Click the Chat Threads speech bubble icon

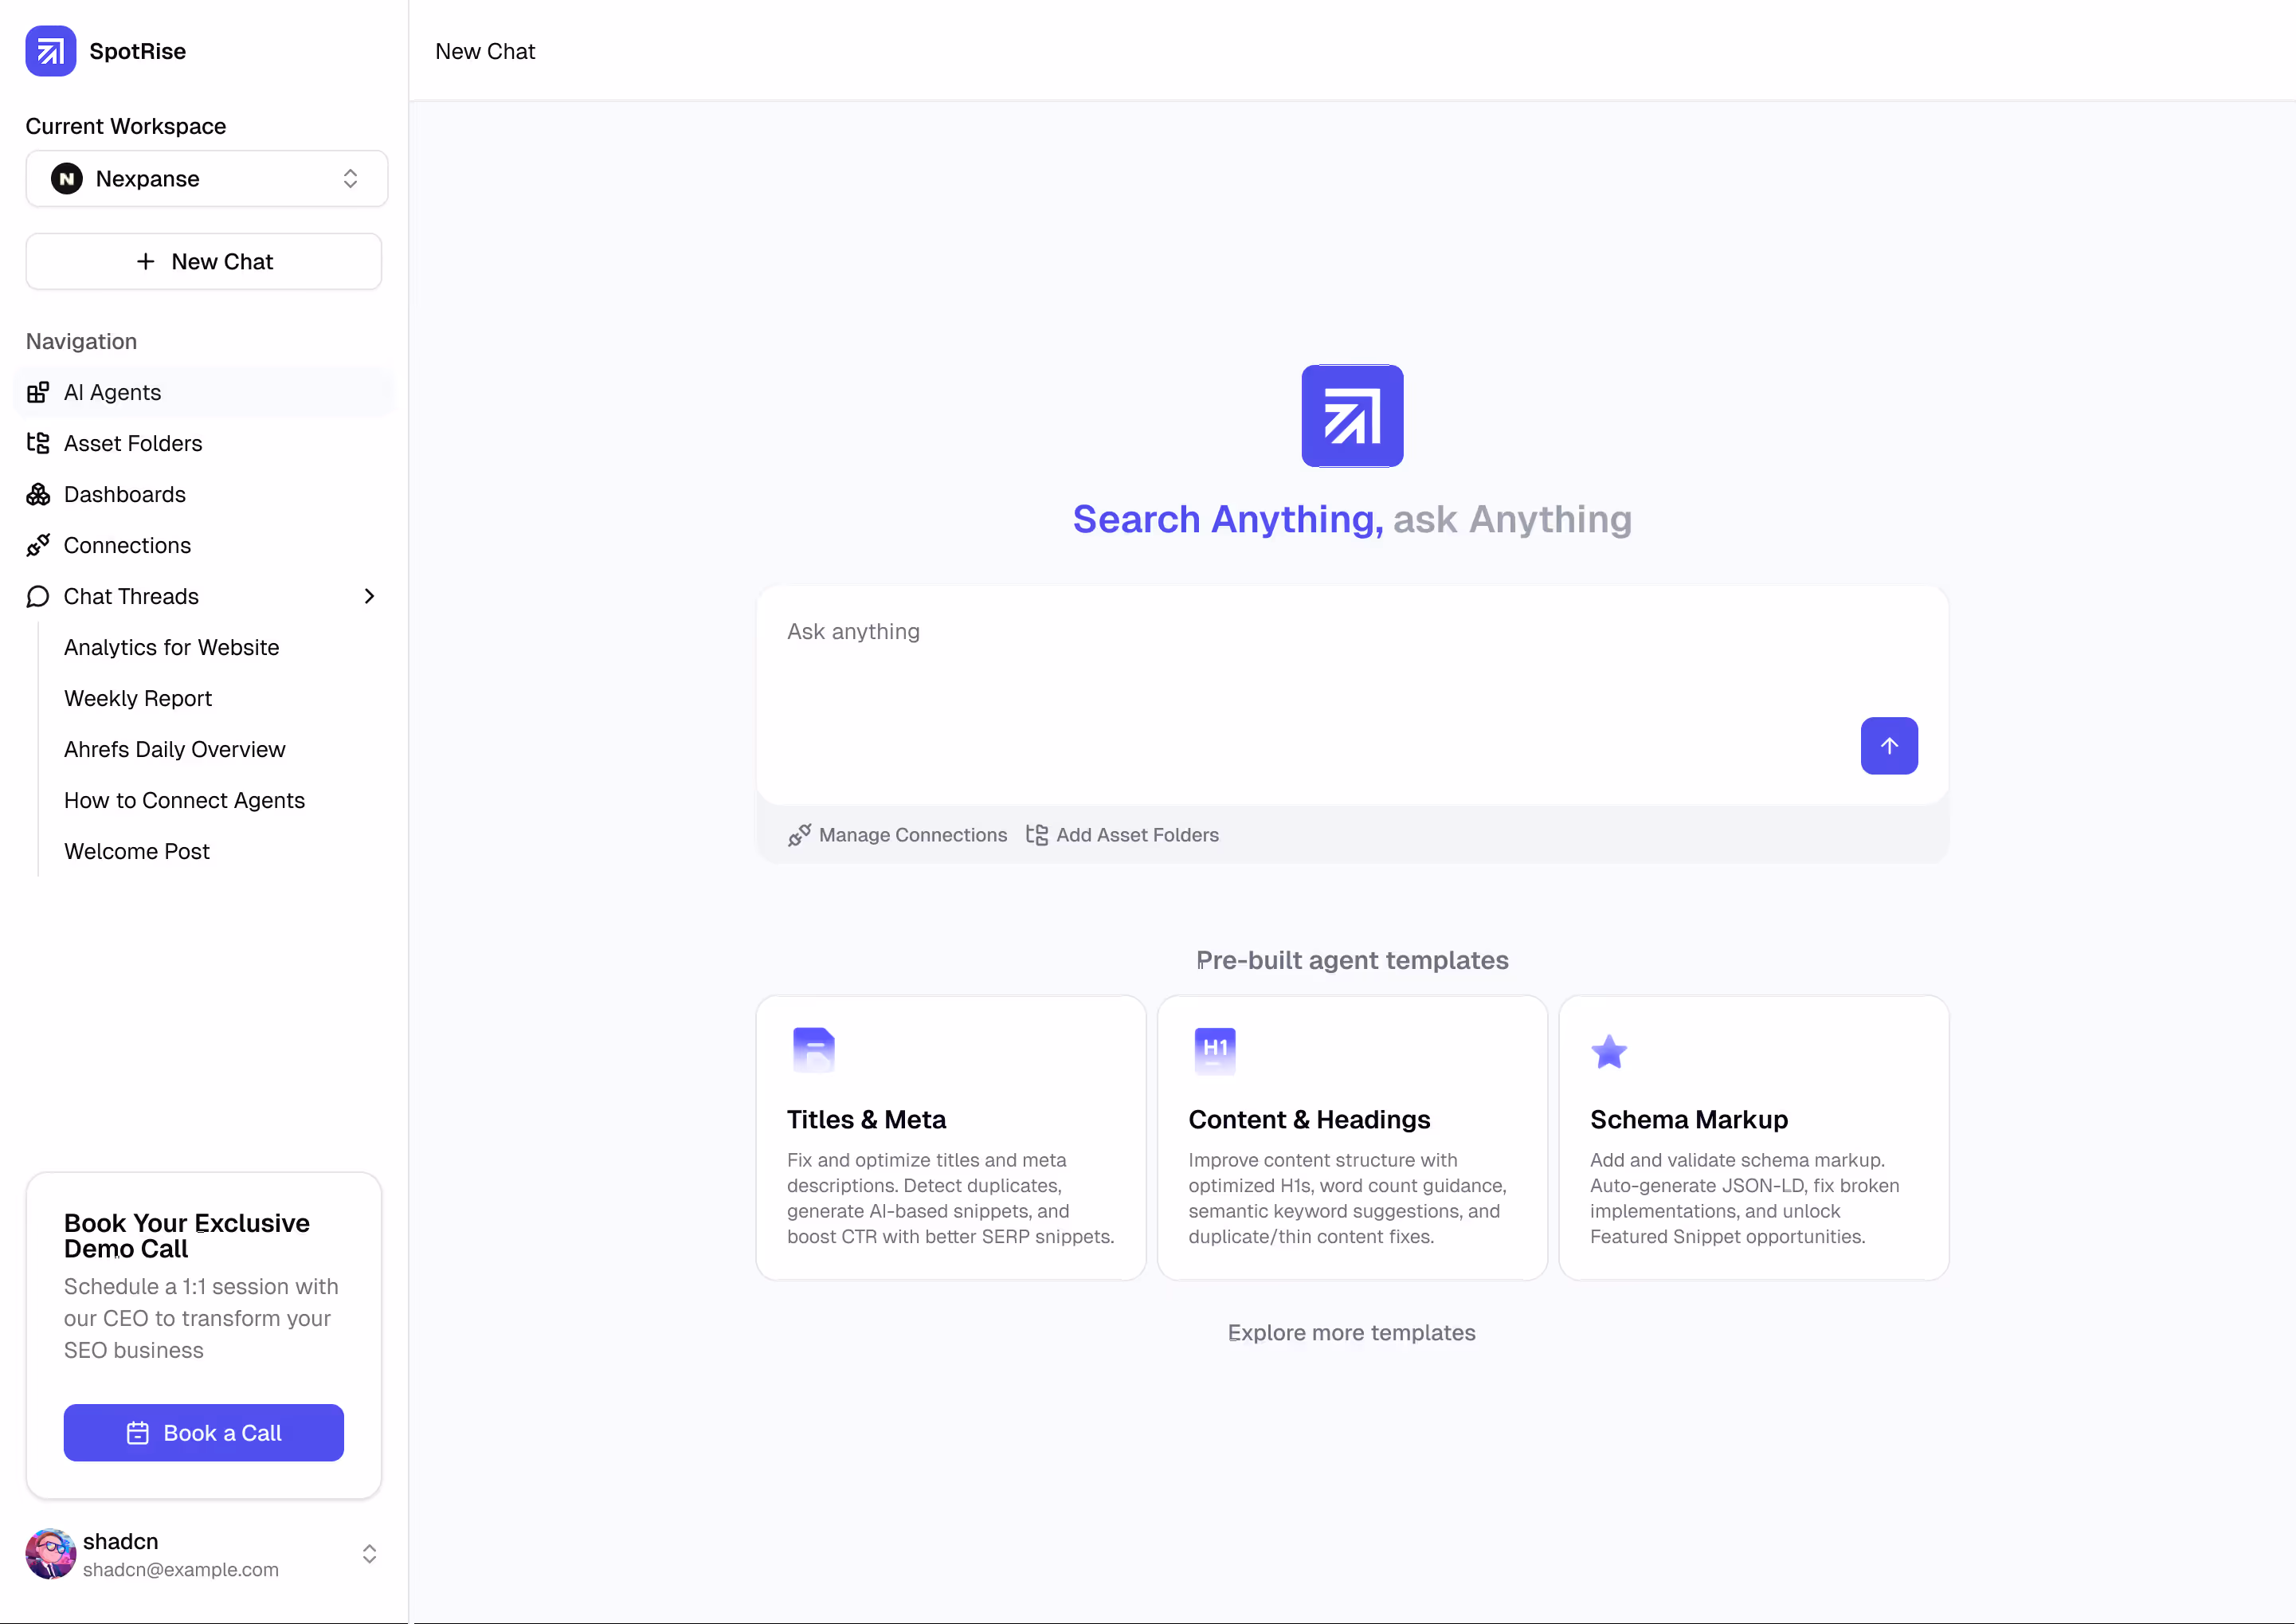[38, 596]
